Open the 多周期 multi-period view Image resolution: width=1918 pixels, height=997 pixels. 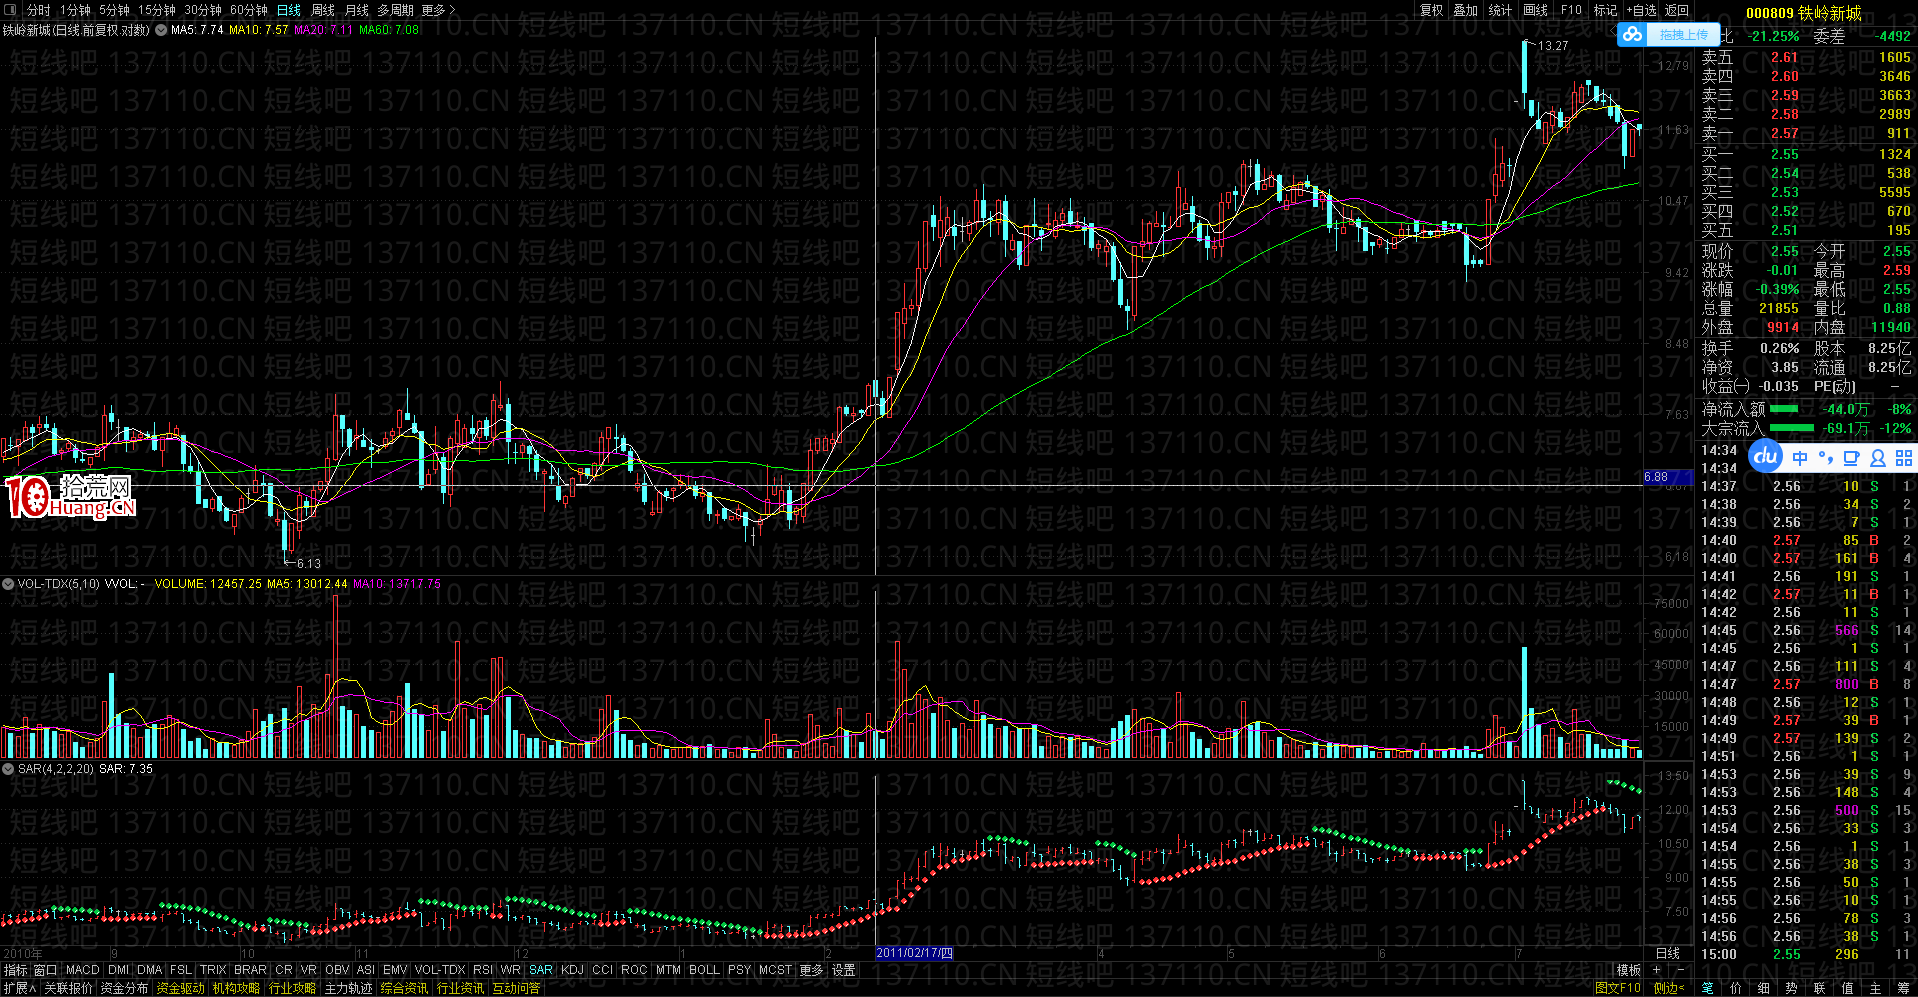click(x=395, y=10)
